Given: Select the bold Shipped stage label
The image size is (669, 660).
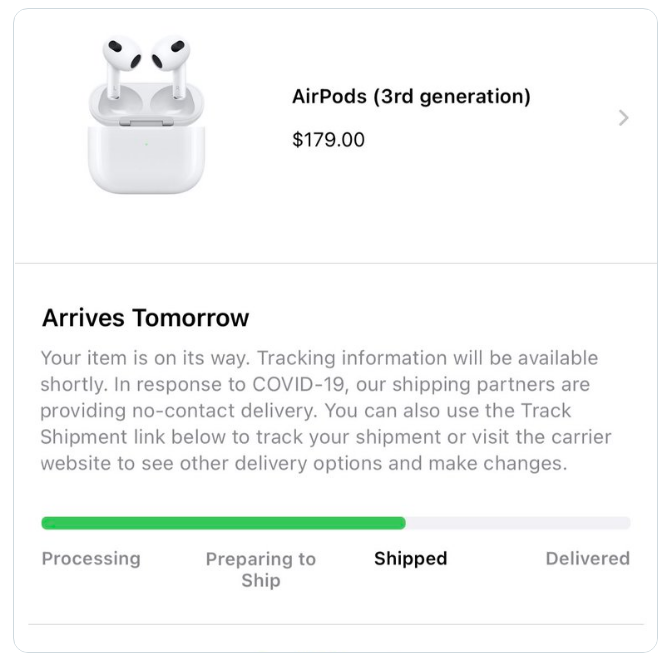Looking at the screenshot, I should pyautogui.click(x=410, y=558).
